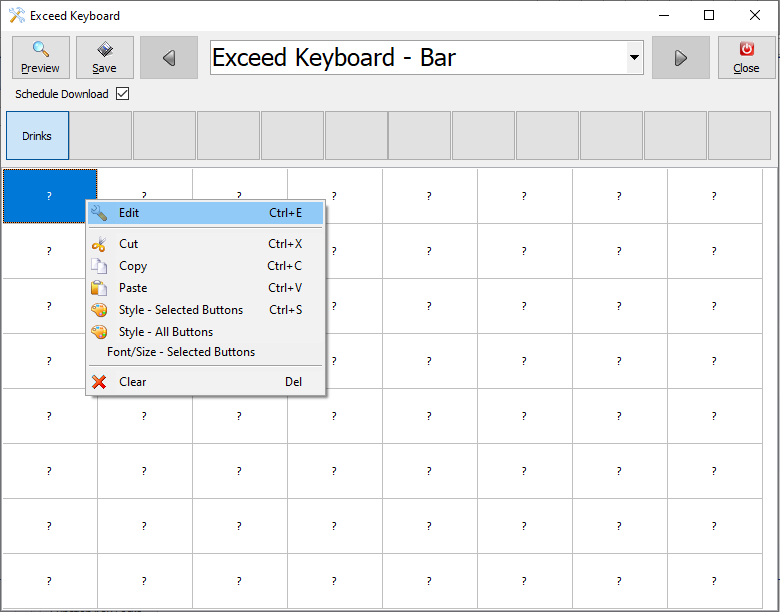The width and height of the screenshot is (780, 612).
Task: Uncheck the Schedule Download checkbox
Action: point(123,94)
